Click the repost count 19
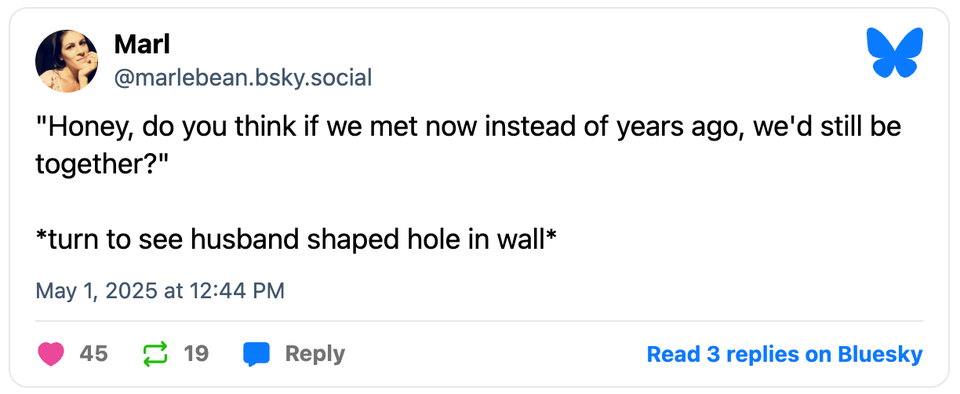 point(197,354)
